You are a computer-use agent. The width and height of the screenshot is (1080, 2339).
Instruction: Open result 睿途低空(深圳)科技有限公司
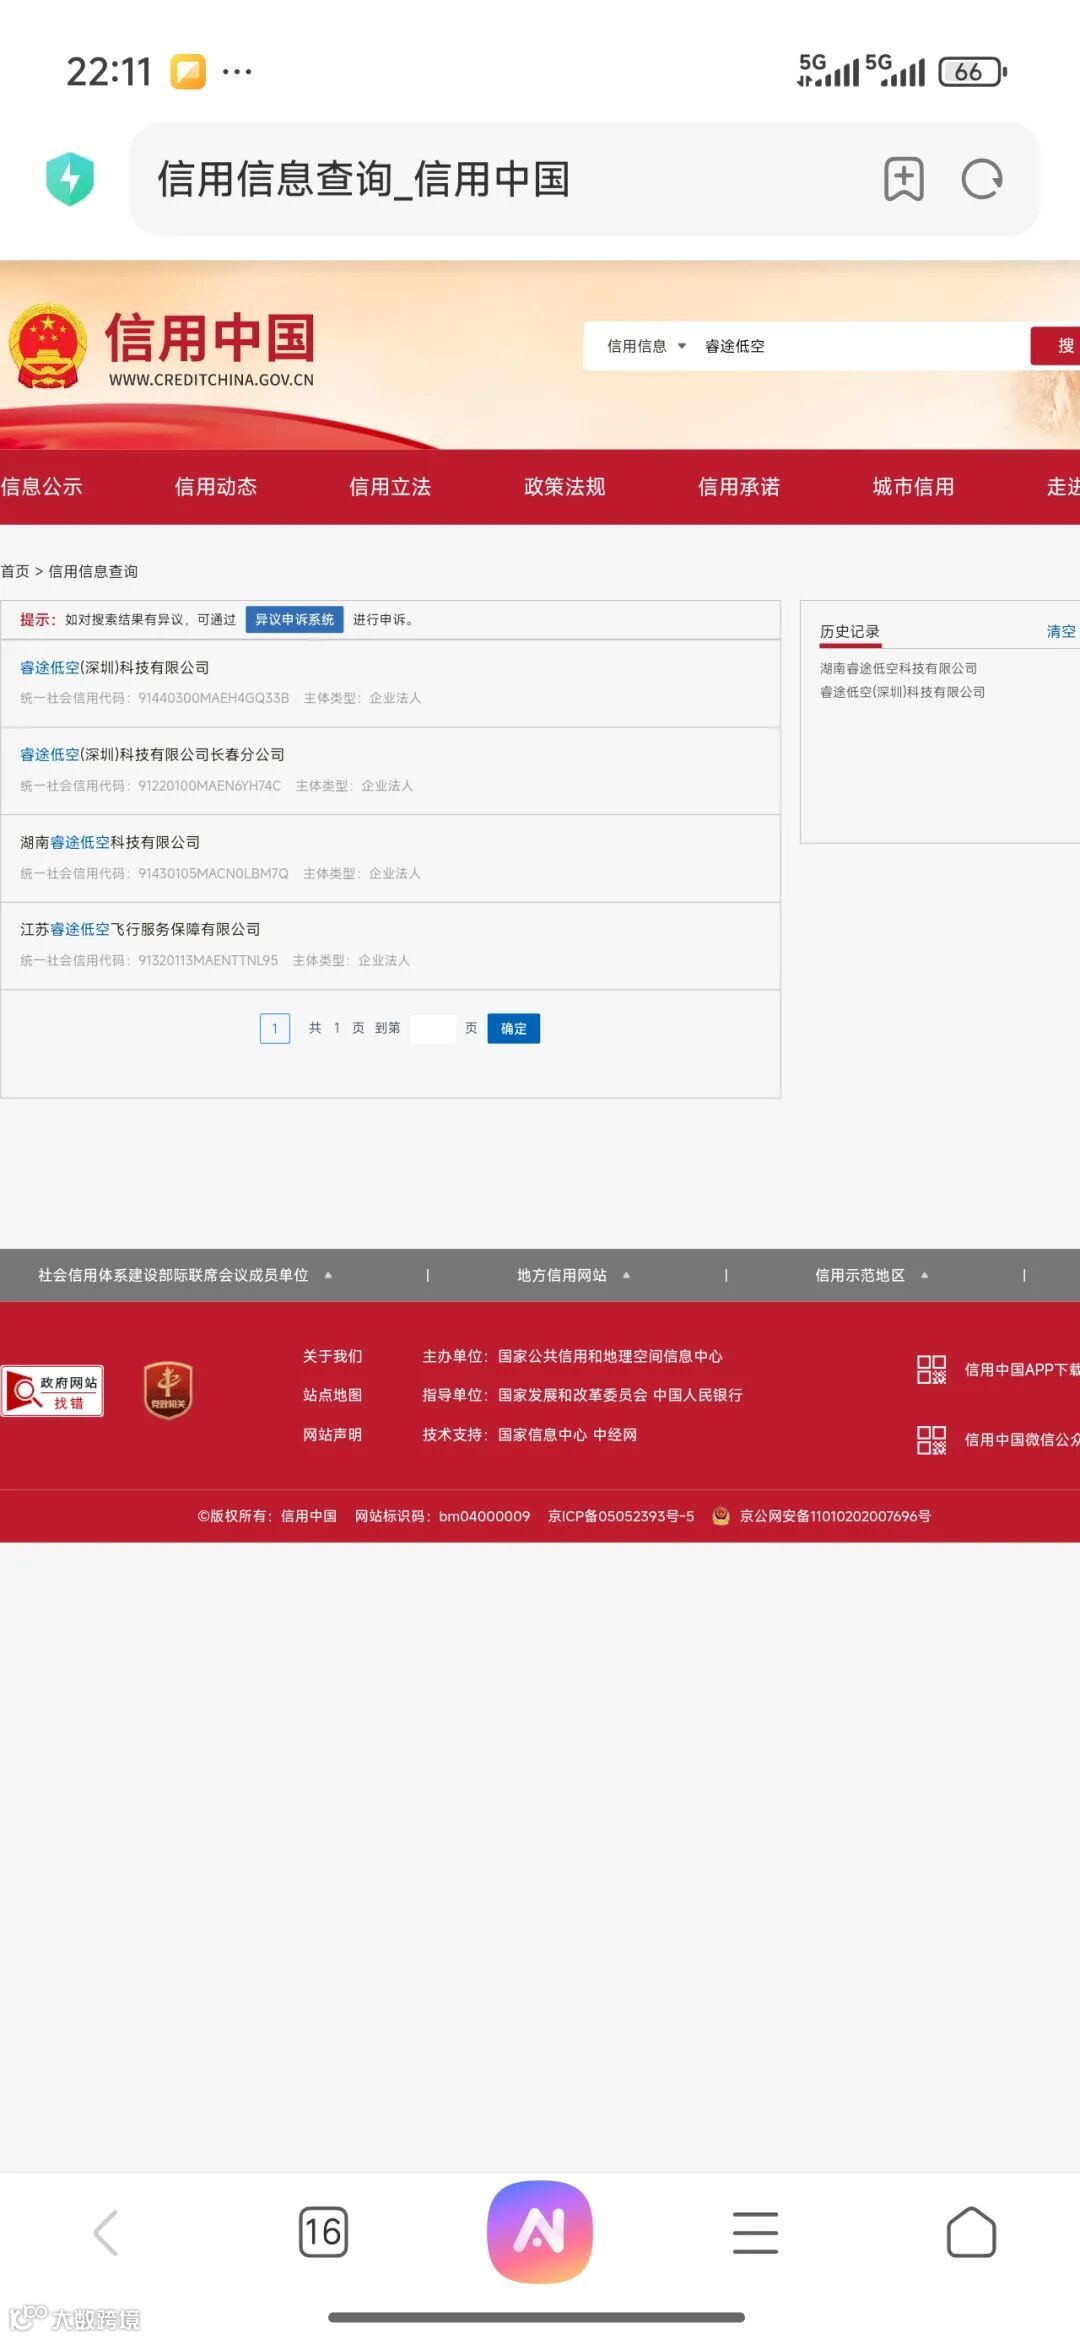[x=115, y=667]
